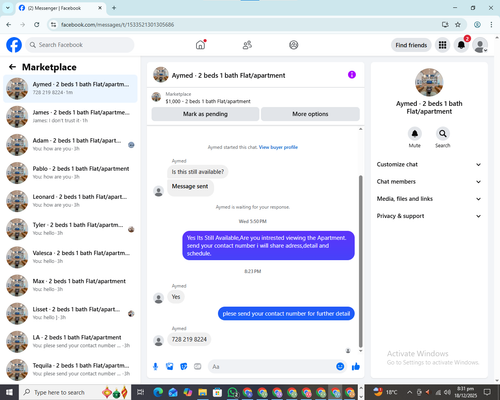Open Task View on the taskbar
Image resolution: width=500 pixels, height=400 pixels.
(140, 392)
